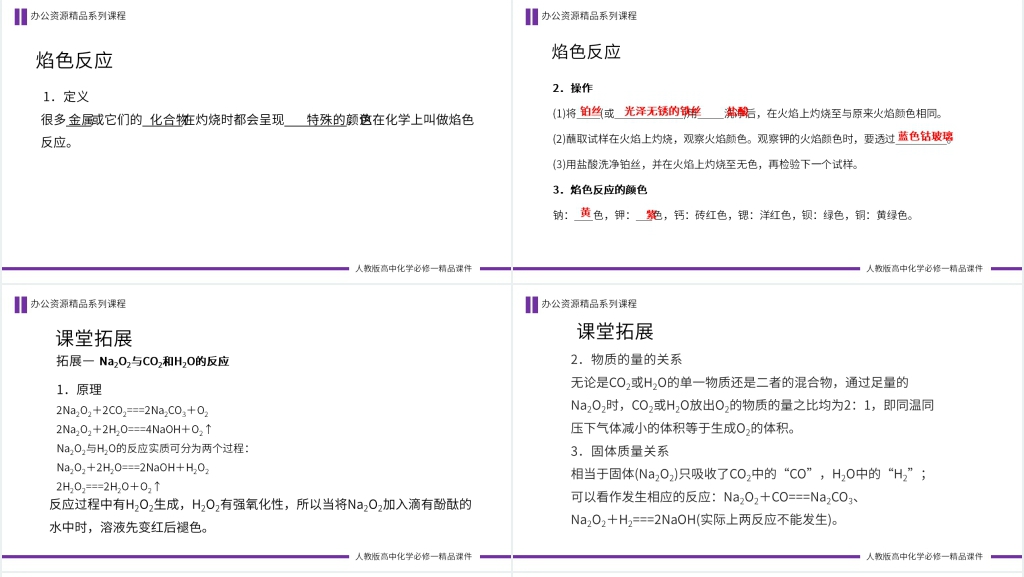This screenshot has height=577, width=1024.
Task: Click equation 2Na₂O₂+2H₂O===4NaOH+O₂↑
Action: pyautogui.click(x=134, y=429)
